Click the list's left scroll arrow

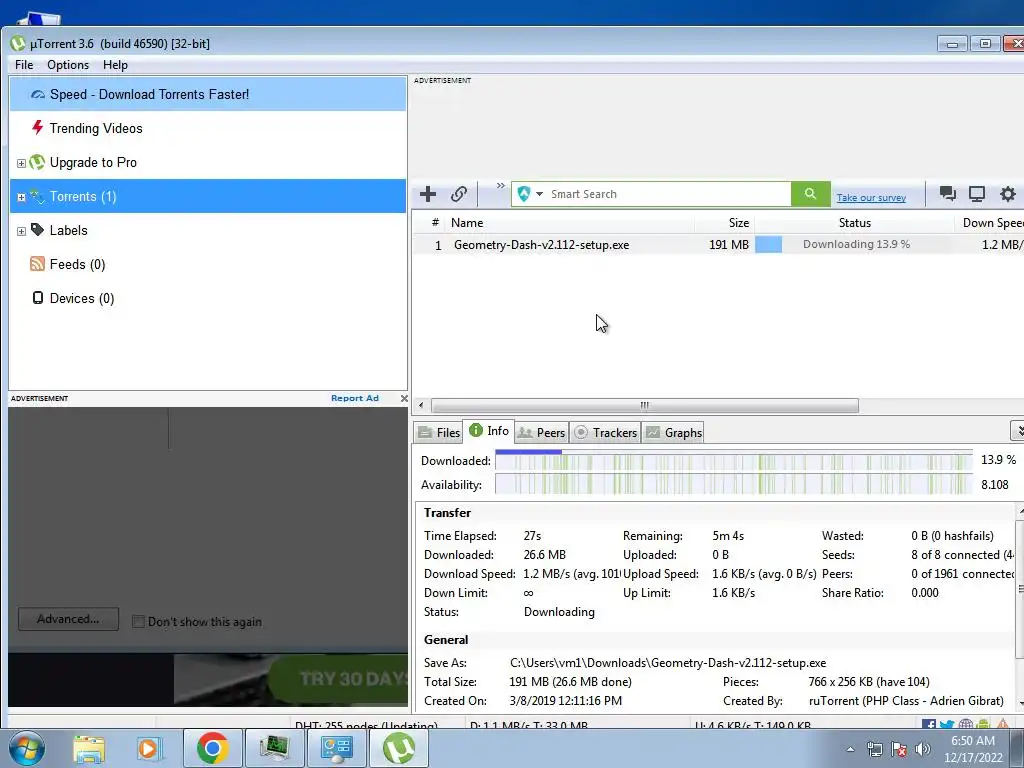(421, 406)
